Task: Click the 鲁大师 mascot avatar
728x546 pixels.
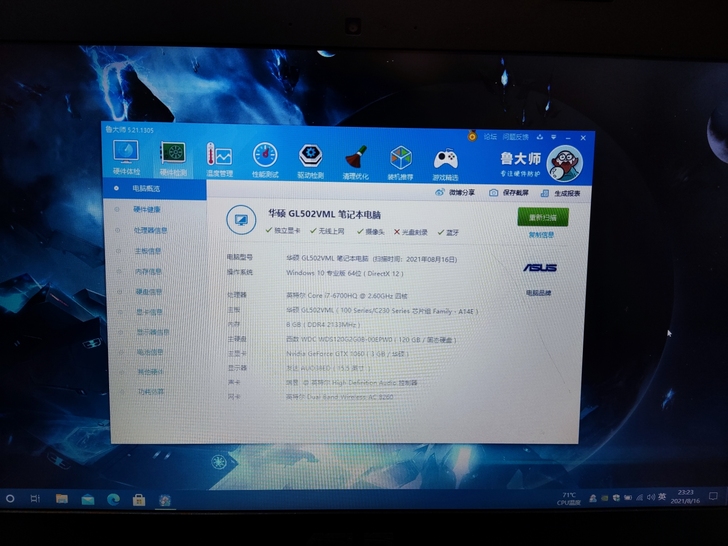Action: pos(564,164)
